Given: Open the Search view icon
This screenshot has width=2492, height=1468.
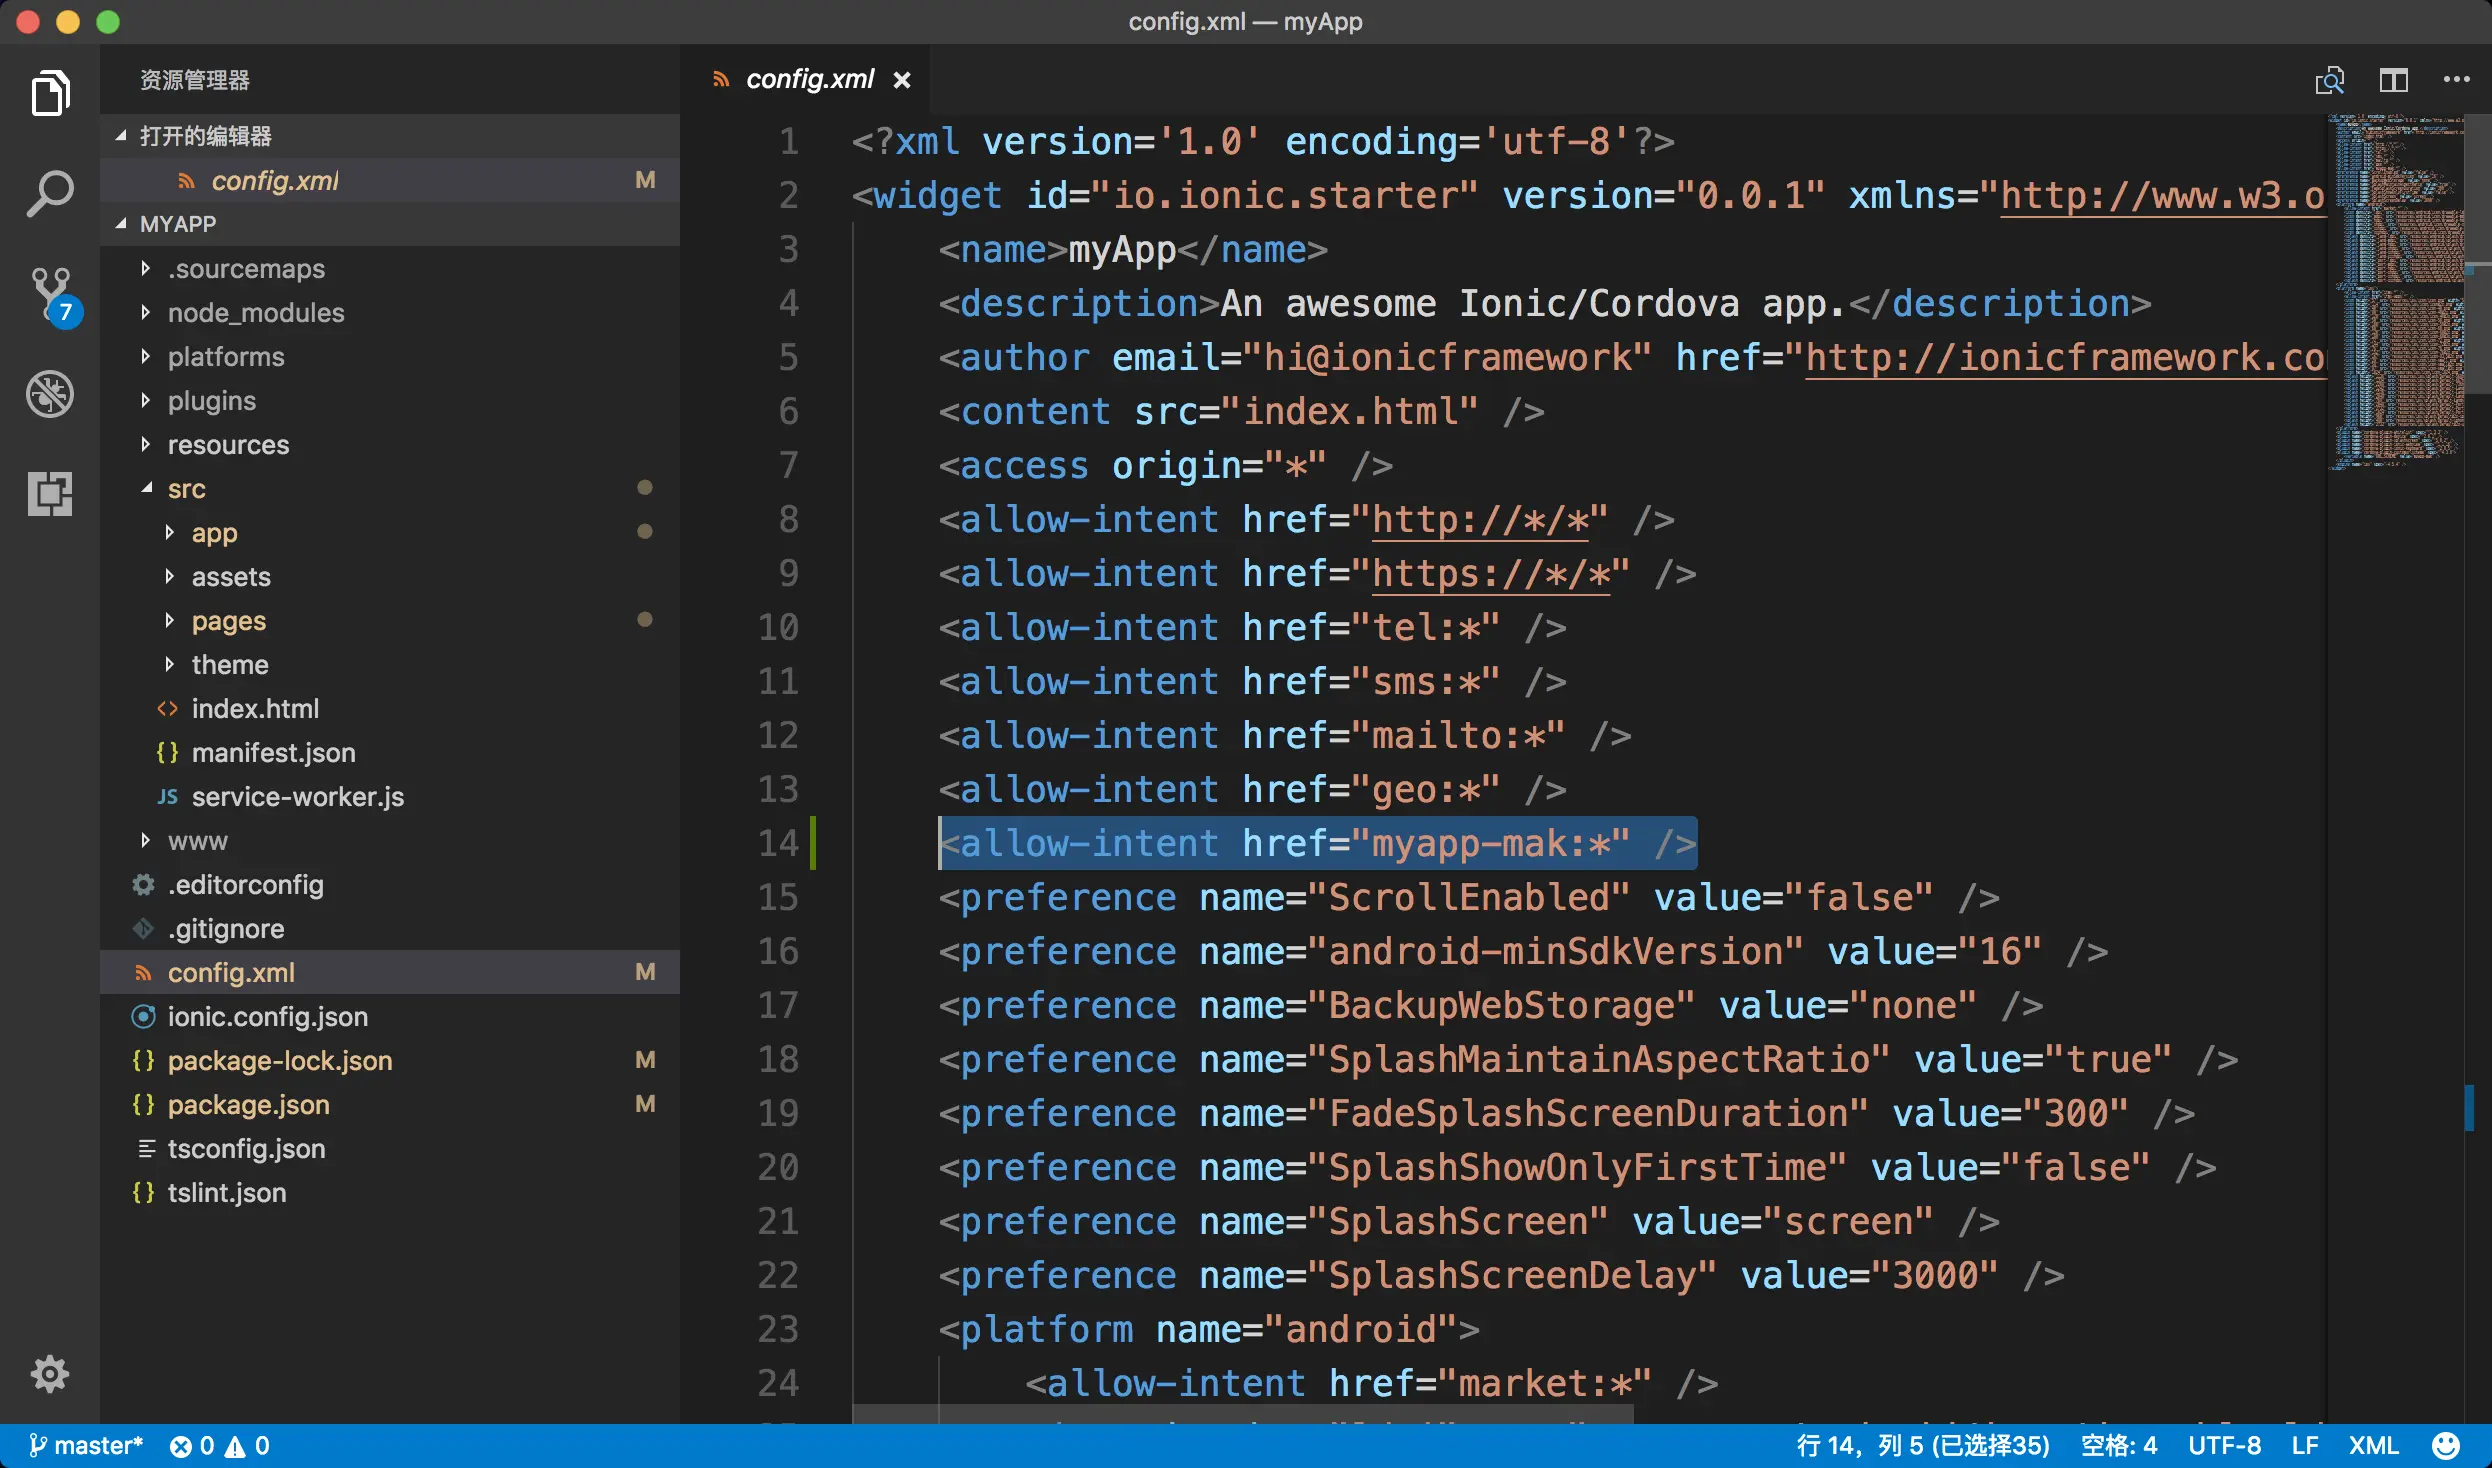Looking at the screenshot, I should pyautogui.click(x=50, y=193).
